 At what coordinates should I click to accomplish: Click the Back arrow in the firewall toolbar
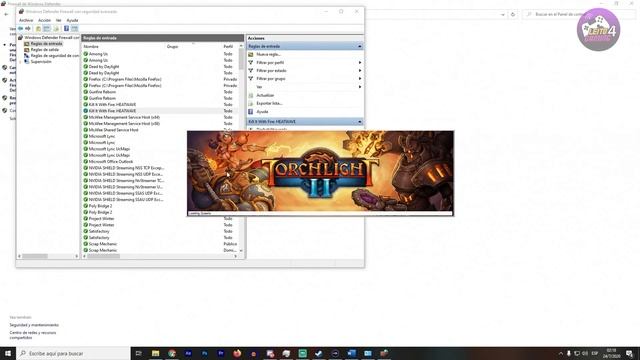tap(20, 29)
